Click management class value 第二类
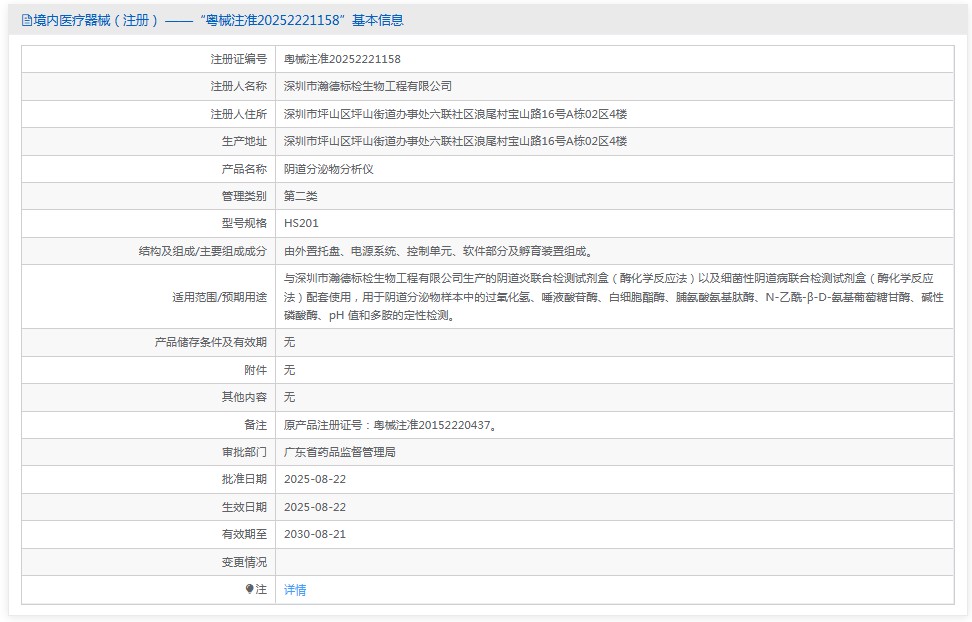 click(301, 197)
